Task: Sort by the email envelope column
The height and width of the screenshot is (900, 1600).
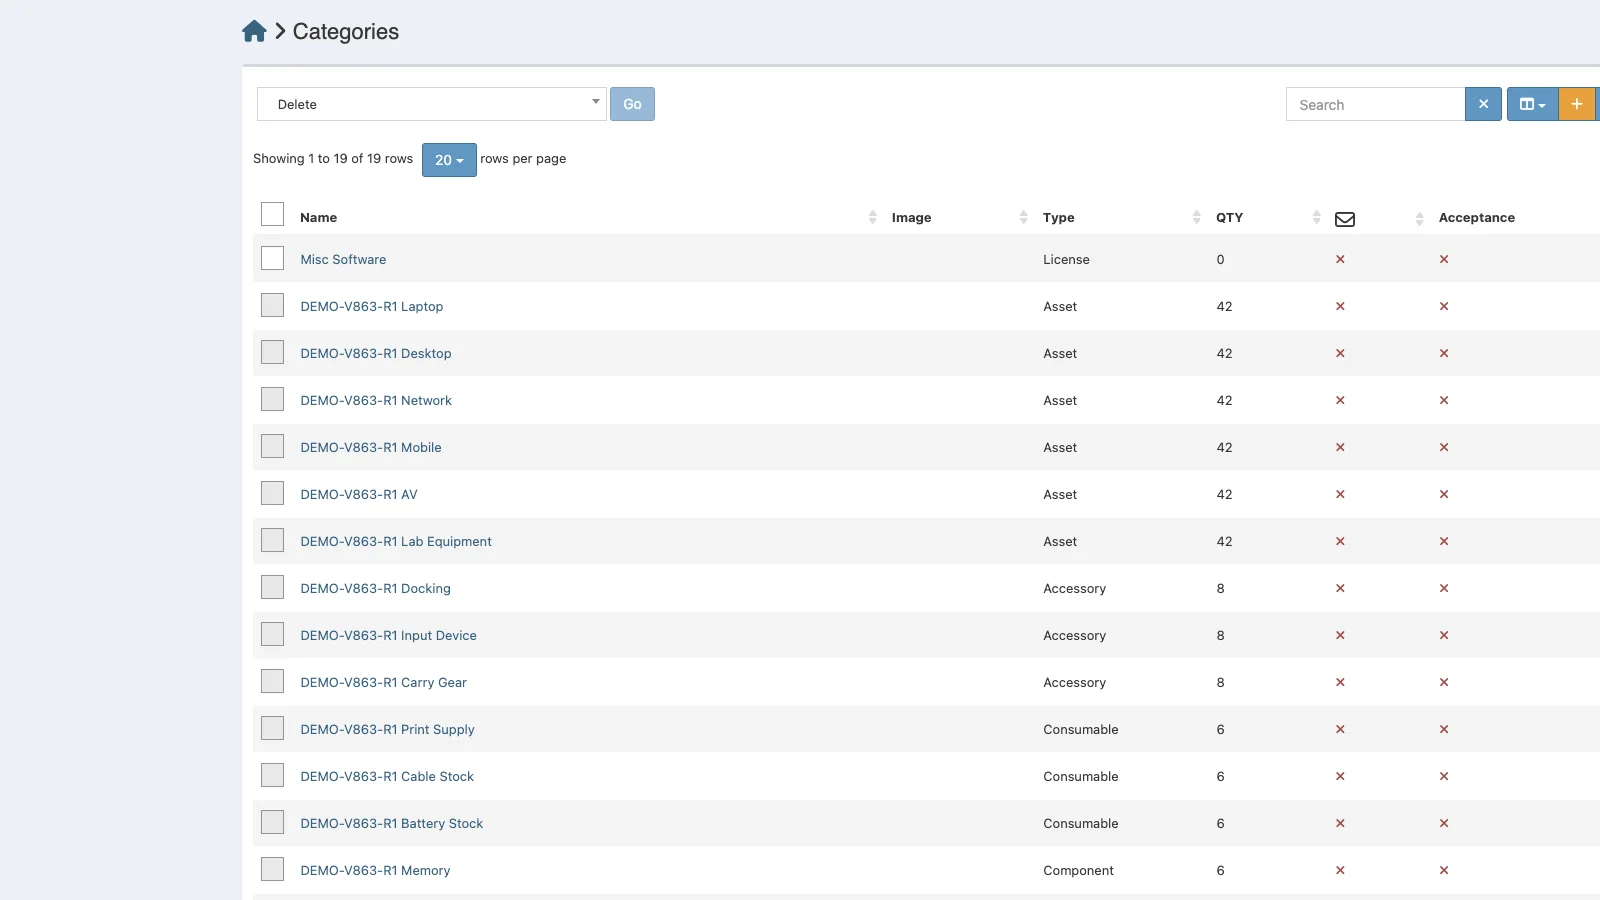Action: pyautogui.click(x=1345, y=219)
